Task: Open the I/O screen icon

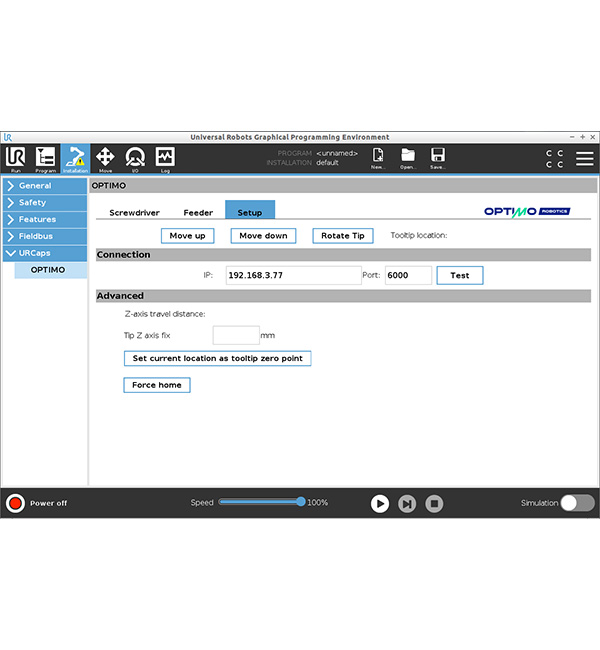Action: click(135, 158)
